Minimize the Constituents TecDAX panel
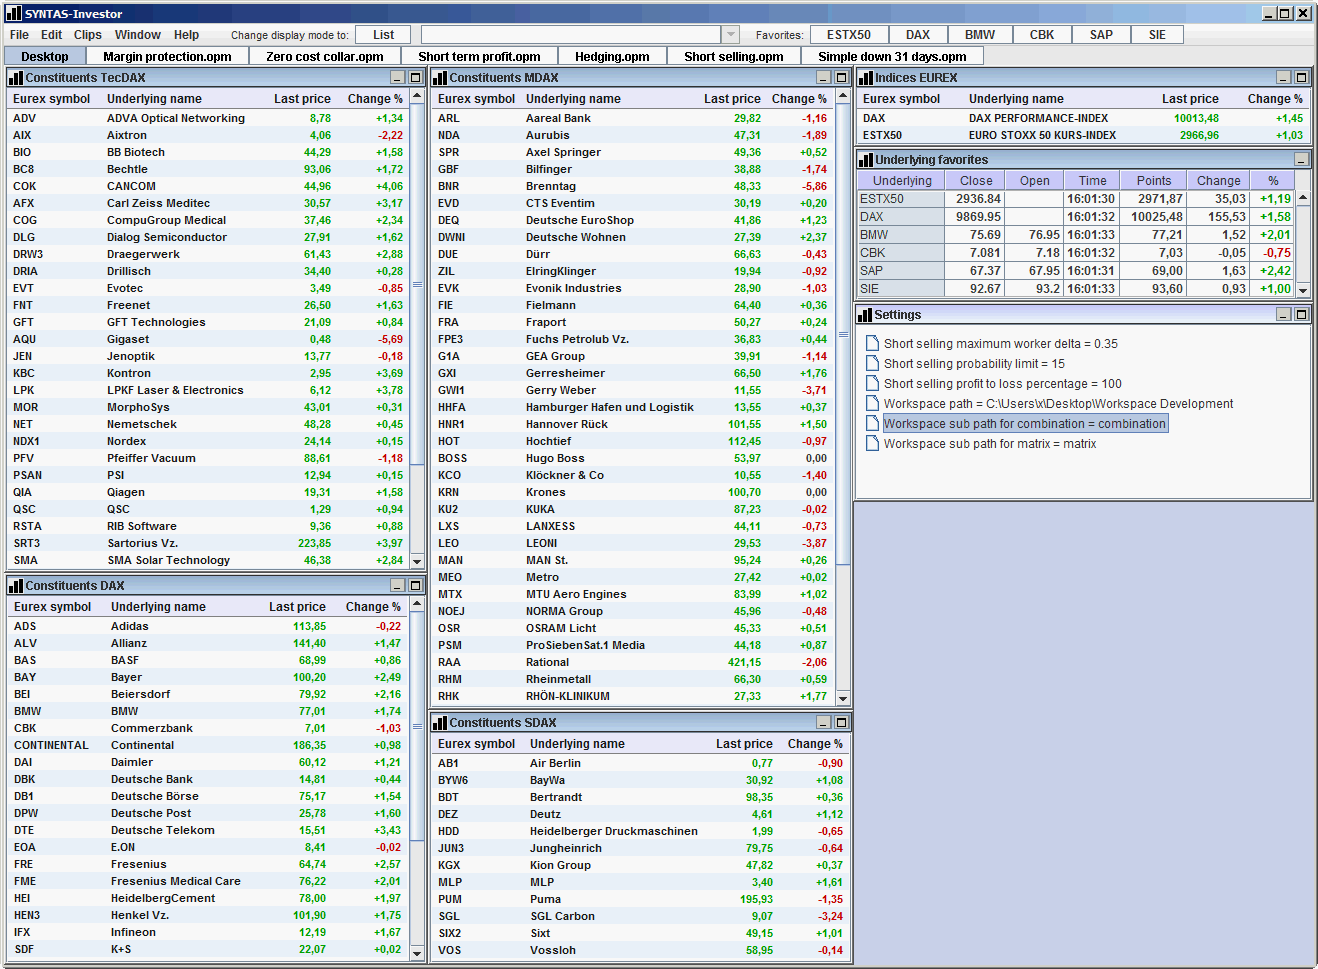Viewport: 1318px width, 969px height. 398,78
